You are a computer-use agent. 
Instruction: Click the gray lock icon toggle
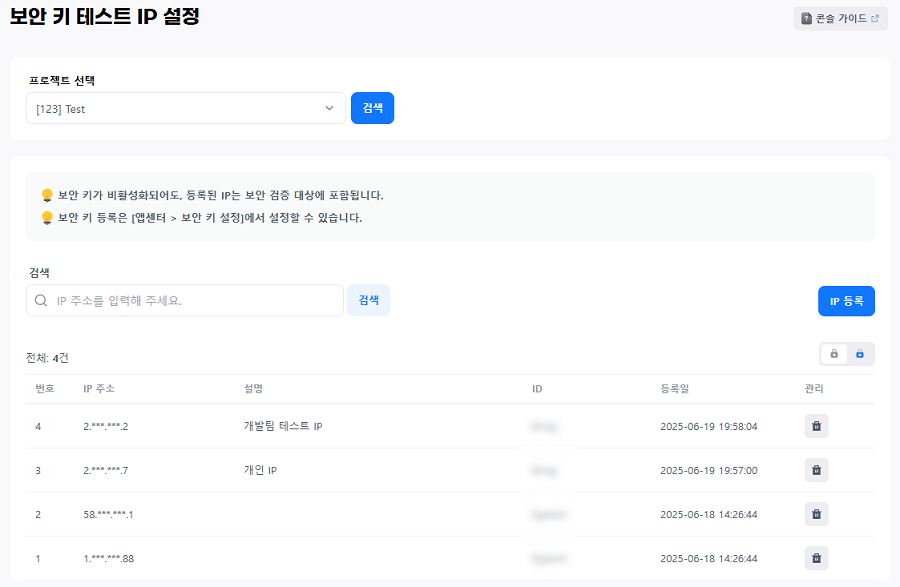[x=834, y=354]
